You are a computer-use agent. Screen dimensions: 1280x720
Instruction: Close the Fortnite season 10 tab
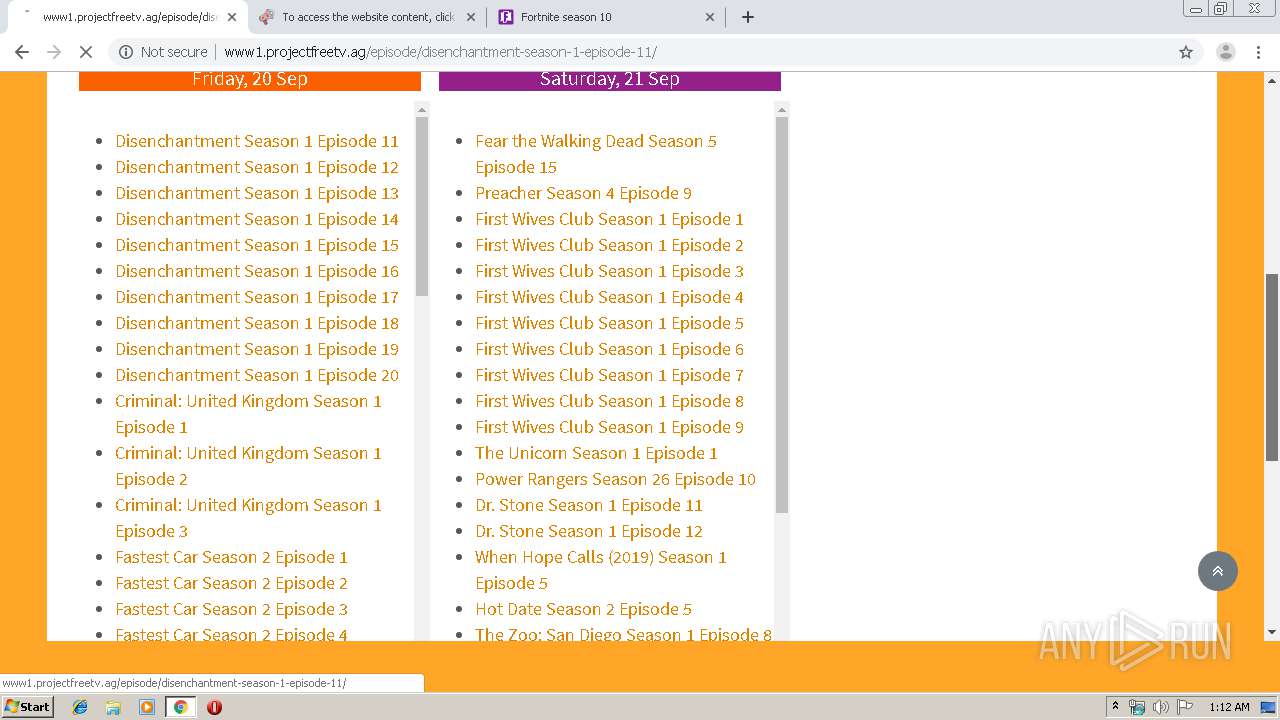[x=710, y=17]
